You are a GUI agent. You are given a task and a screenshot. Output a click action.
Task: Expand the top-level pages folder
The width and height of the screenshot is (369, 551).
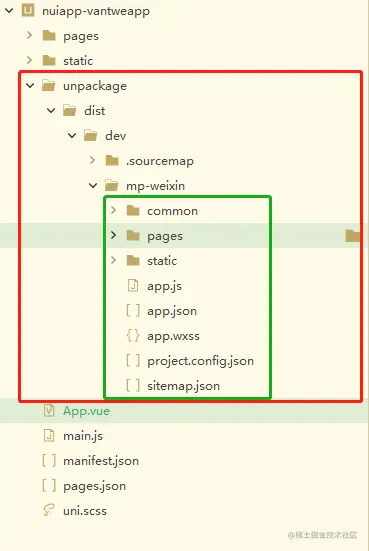(x=30, y=35)
